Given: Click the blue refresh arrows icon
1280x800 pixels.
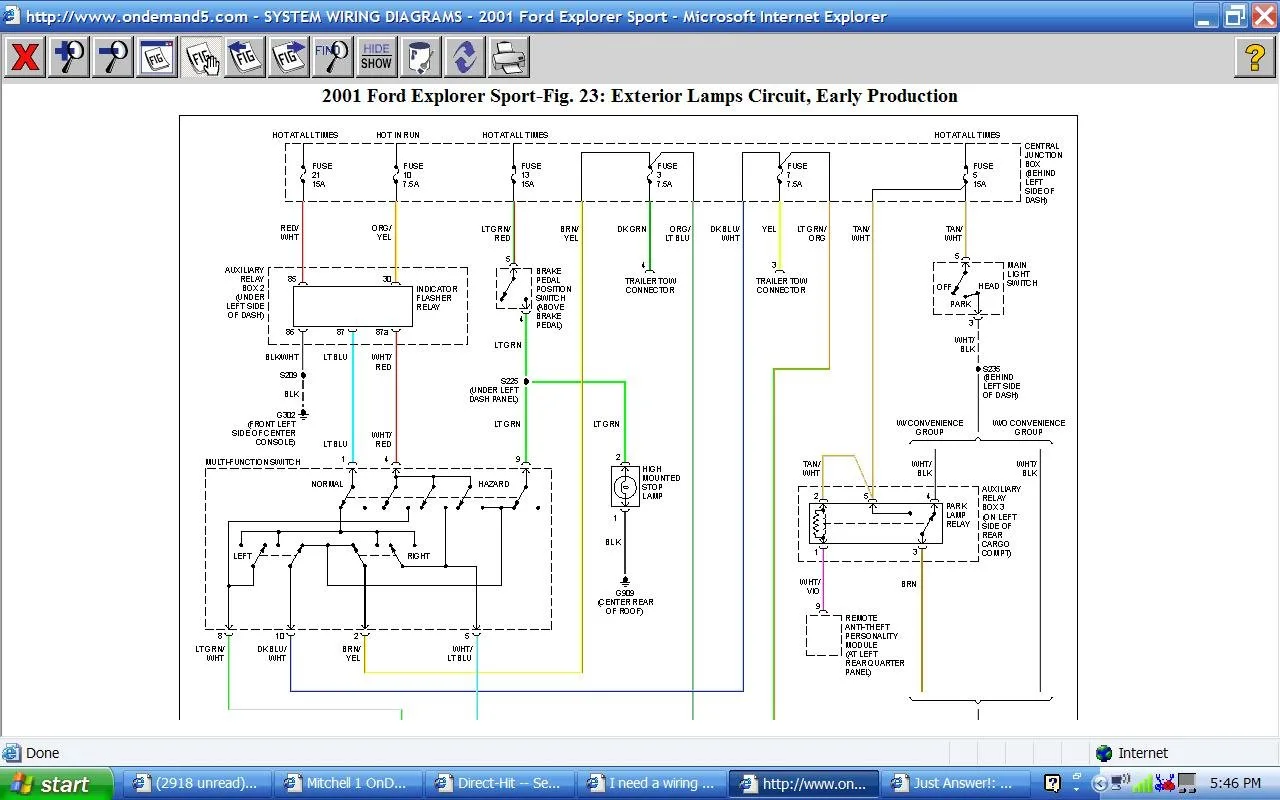Looking at the screenshot, I should pos(465,57).
